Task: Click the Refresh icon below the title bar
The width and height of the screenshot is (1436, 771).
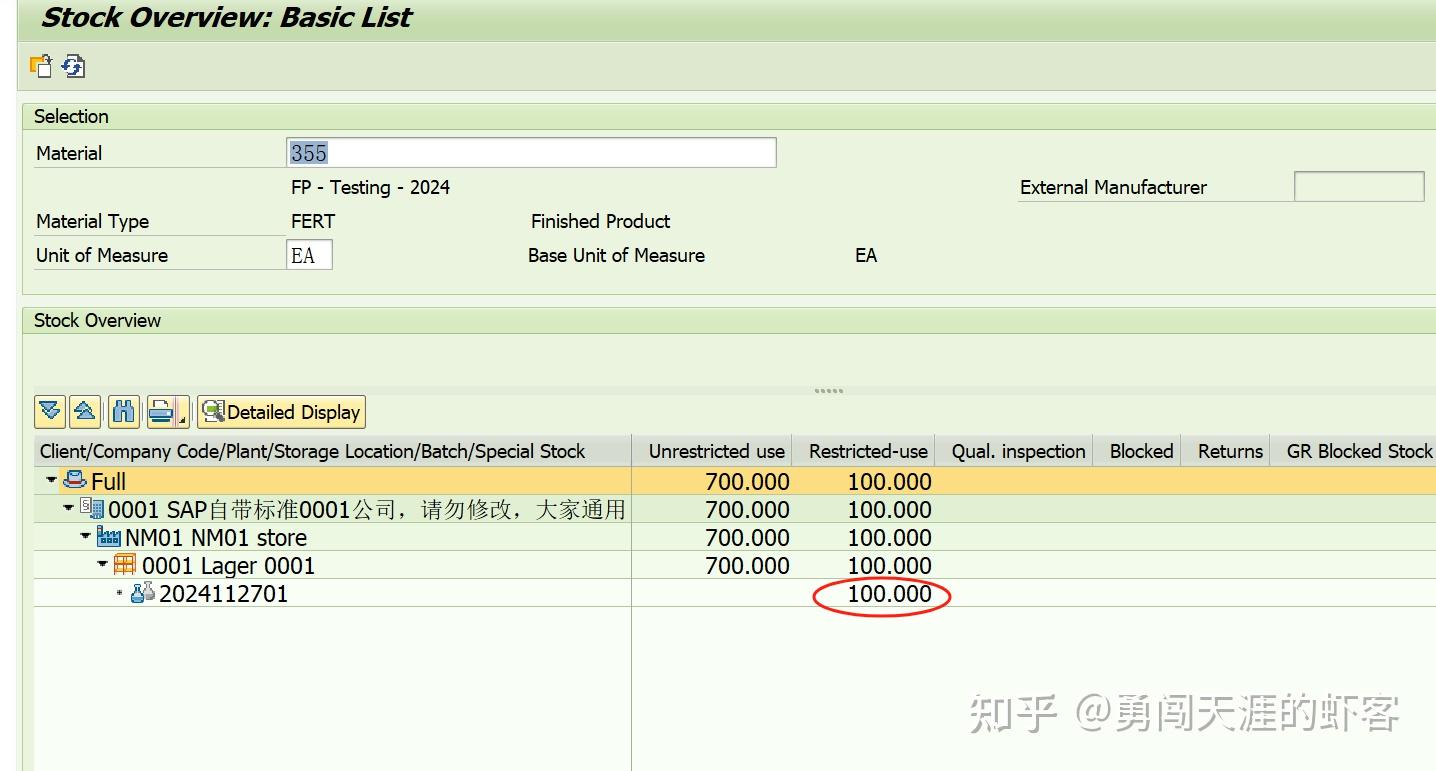Action: point(71,67)
